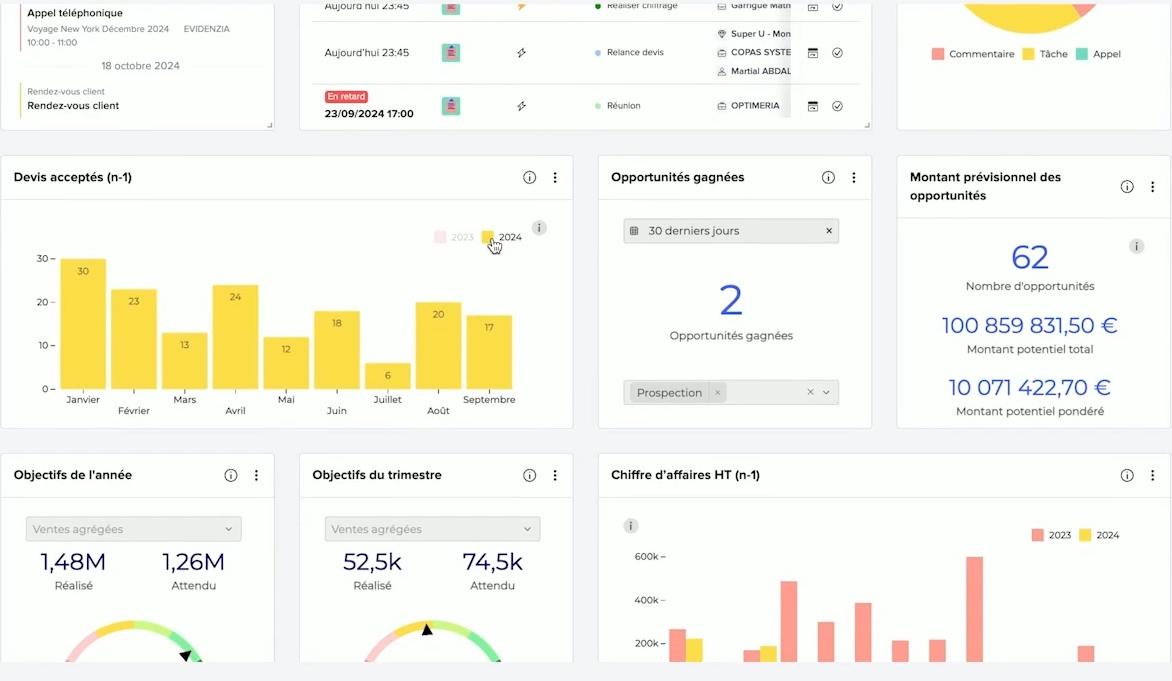Complete the Relance devis task checkmark
This screenshot has height=681, width=1172.
(837, 53)
